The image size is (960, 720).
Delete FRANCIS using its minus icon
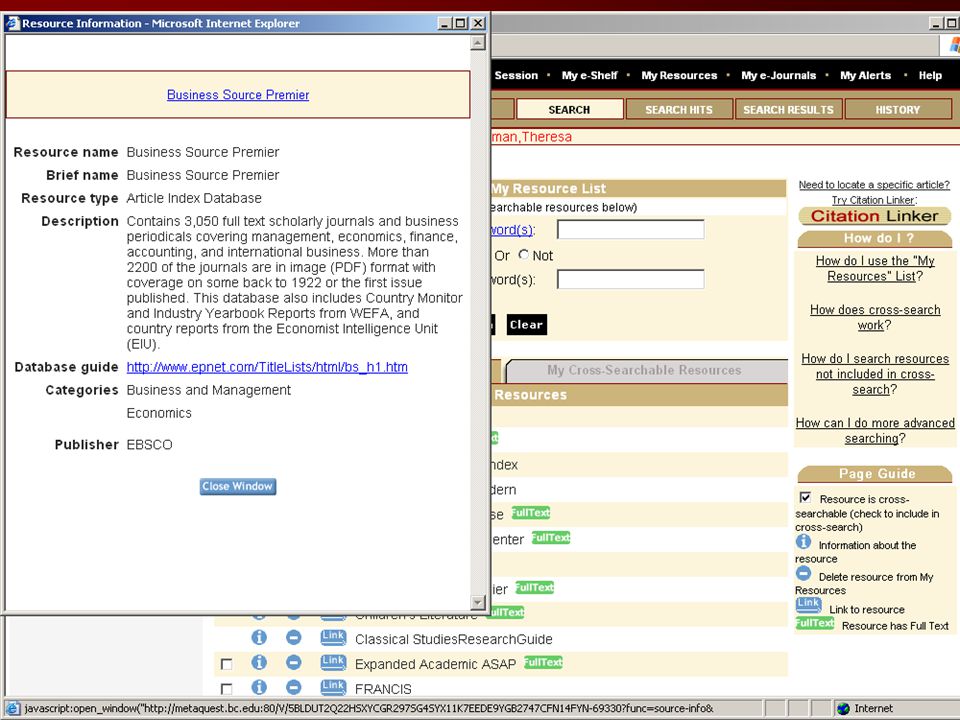tap(294, 688)
